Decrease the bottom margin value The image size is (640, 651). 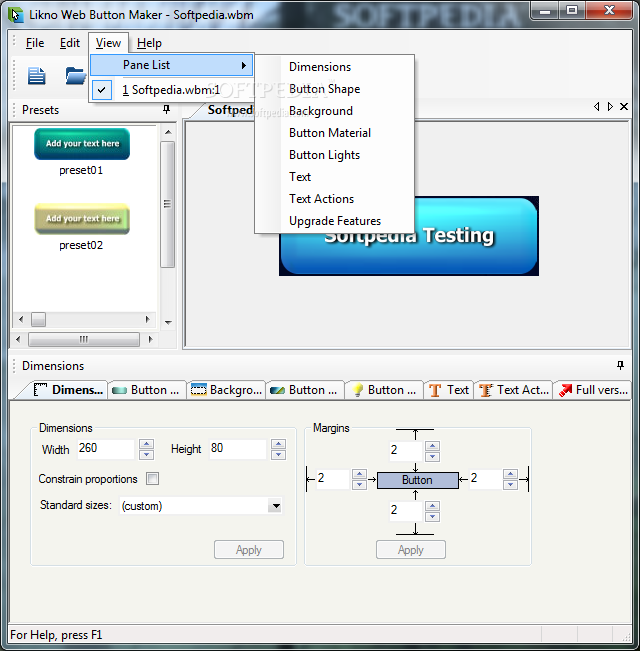point(432,516)
